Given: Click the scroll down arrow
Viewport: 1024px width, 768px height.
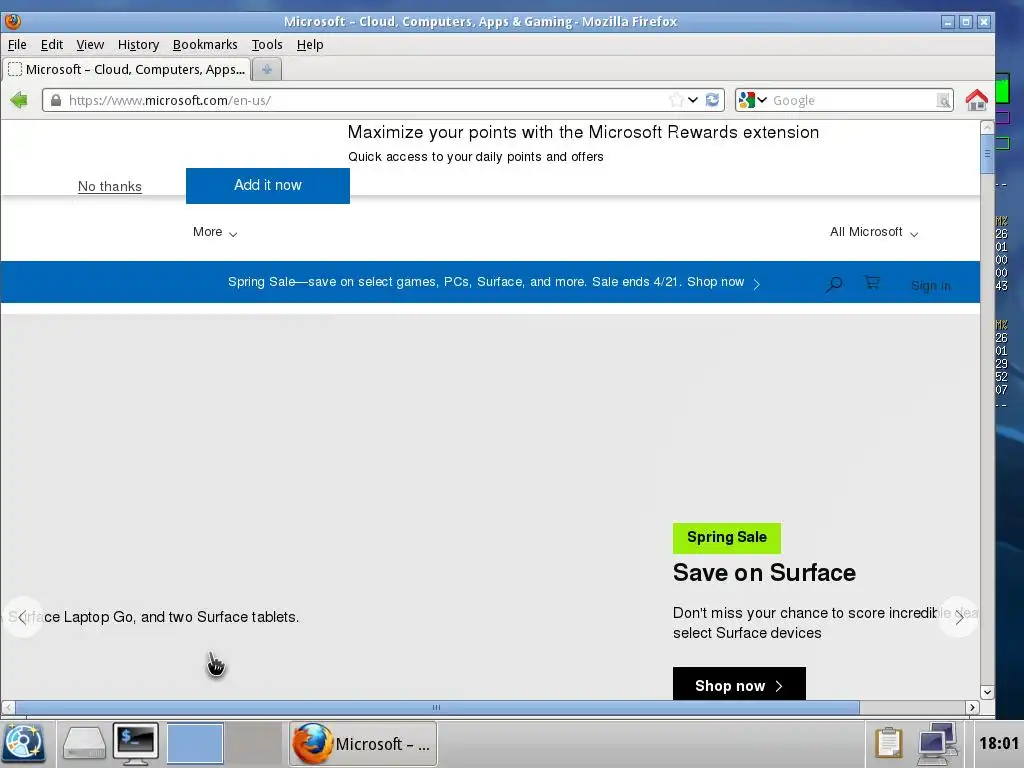Looking at the screenshot, I should tap(987, 692).
